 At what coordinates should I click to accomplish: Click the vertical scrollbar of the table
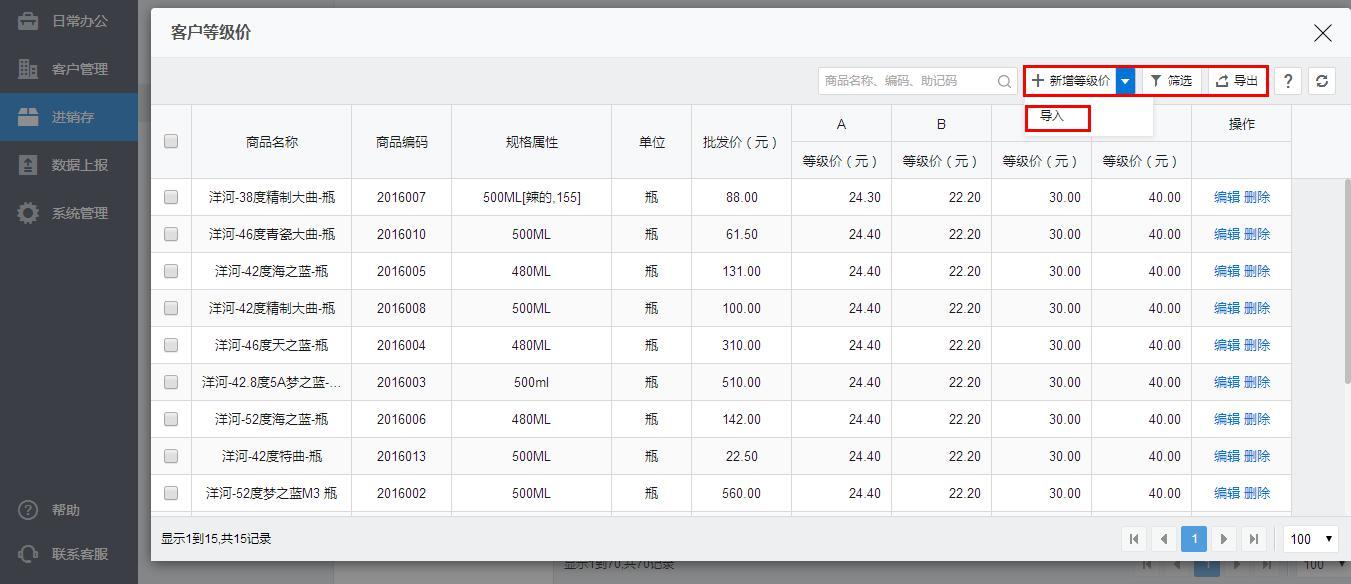(x=1346, y=280)
